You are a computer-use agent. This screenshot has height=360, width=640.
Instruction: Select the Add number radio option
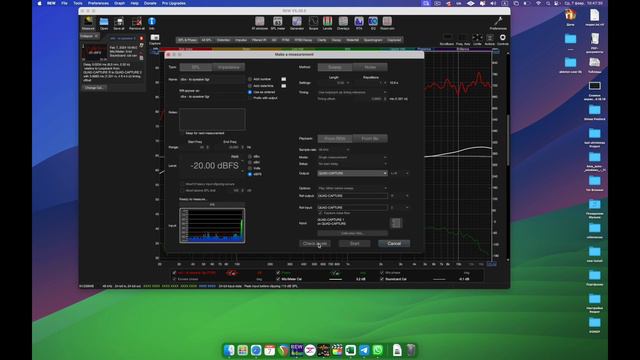point(250,79)
